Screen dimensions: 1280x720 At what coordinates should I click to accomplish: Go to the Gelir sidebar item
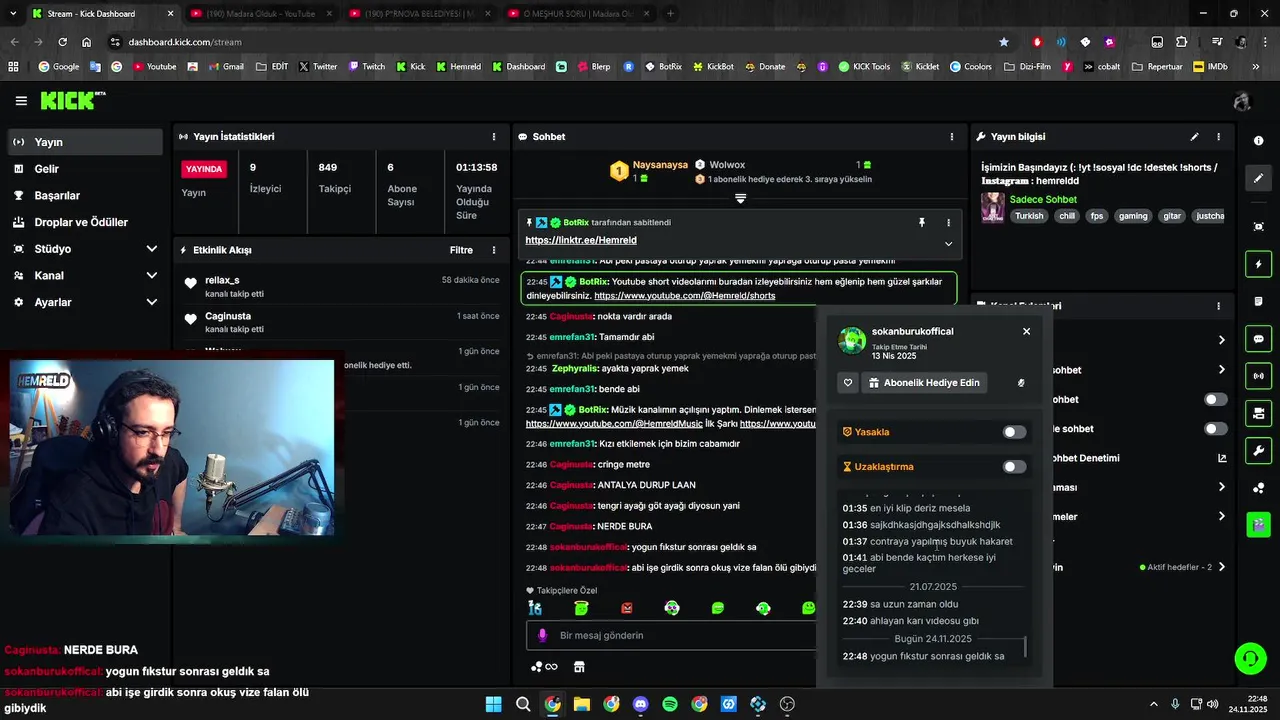click(x=85, y=169)
